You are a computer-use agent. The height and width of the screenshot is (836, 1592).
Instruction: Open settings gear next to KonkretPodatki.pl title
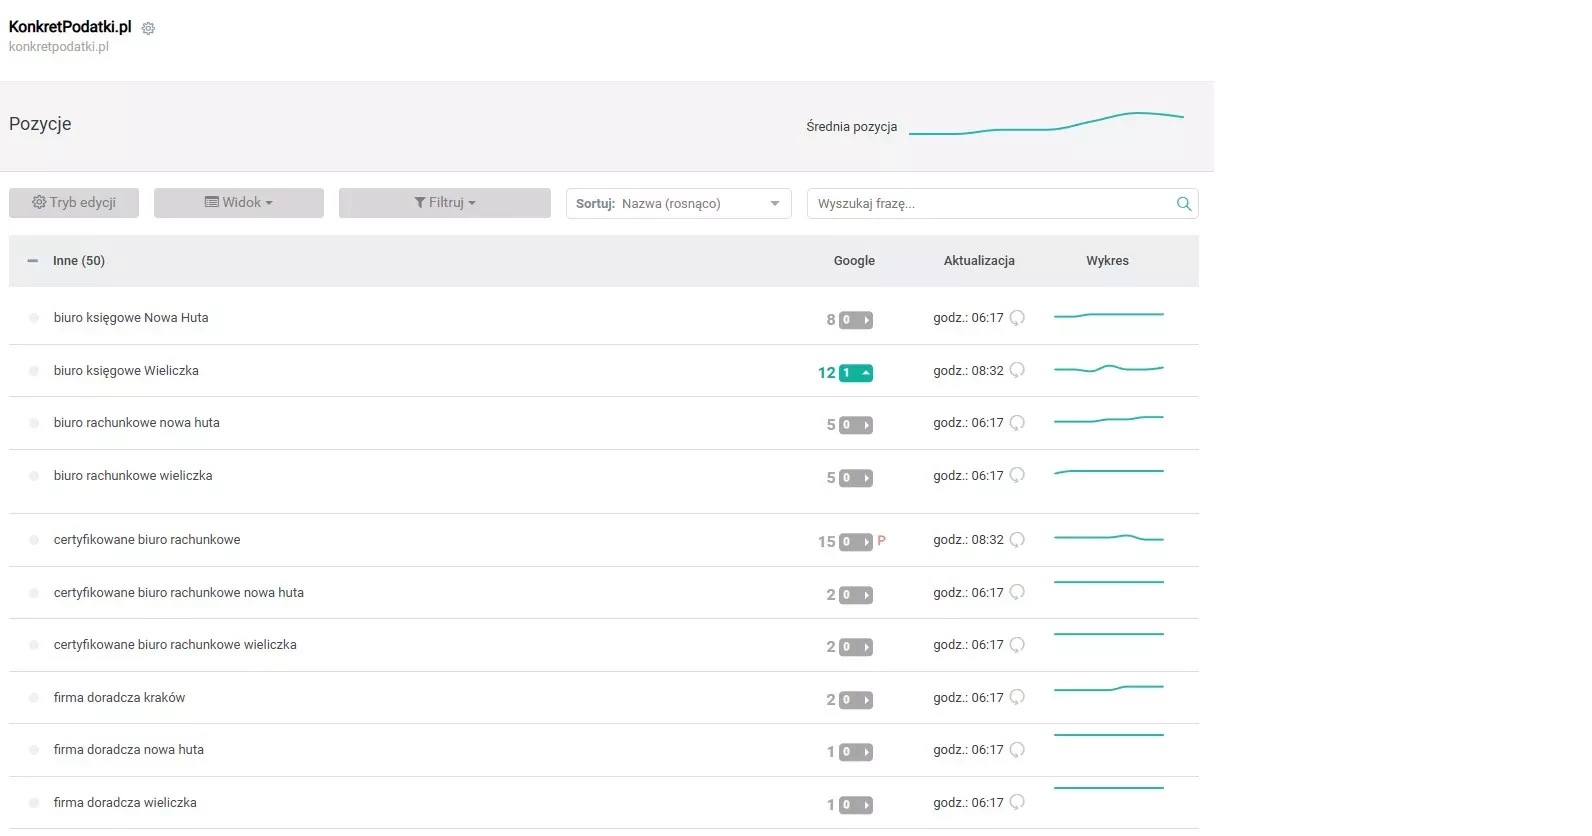tap(148, 29)
